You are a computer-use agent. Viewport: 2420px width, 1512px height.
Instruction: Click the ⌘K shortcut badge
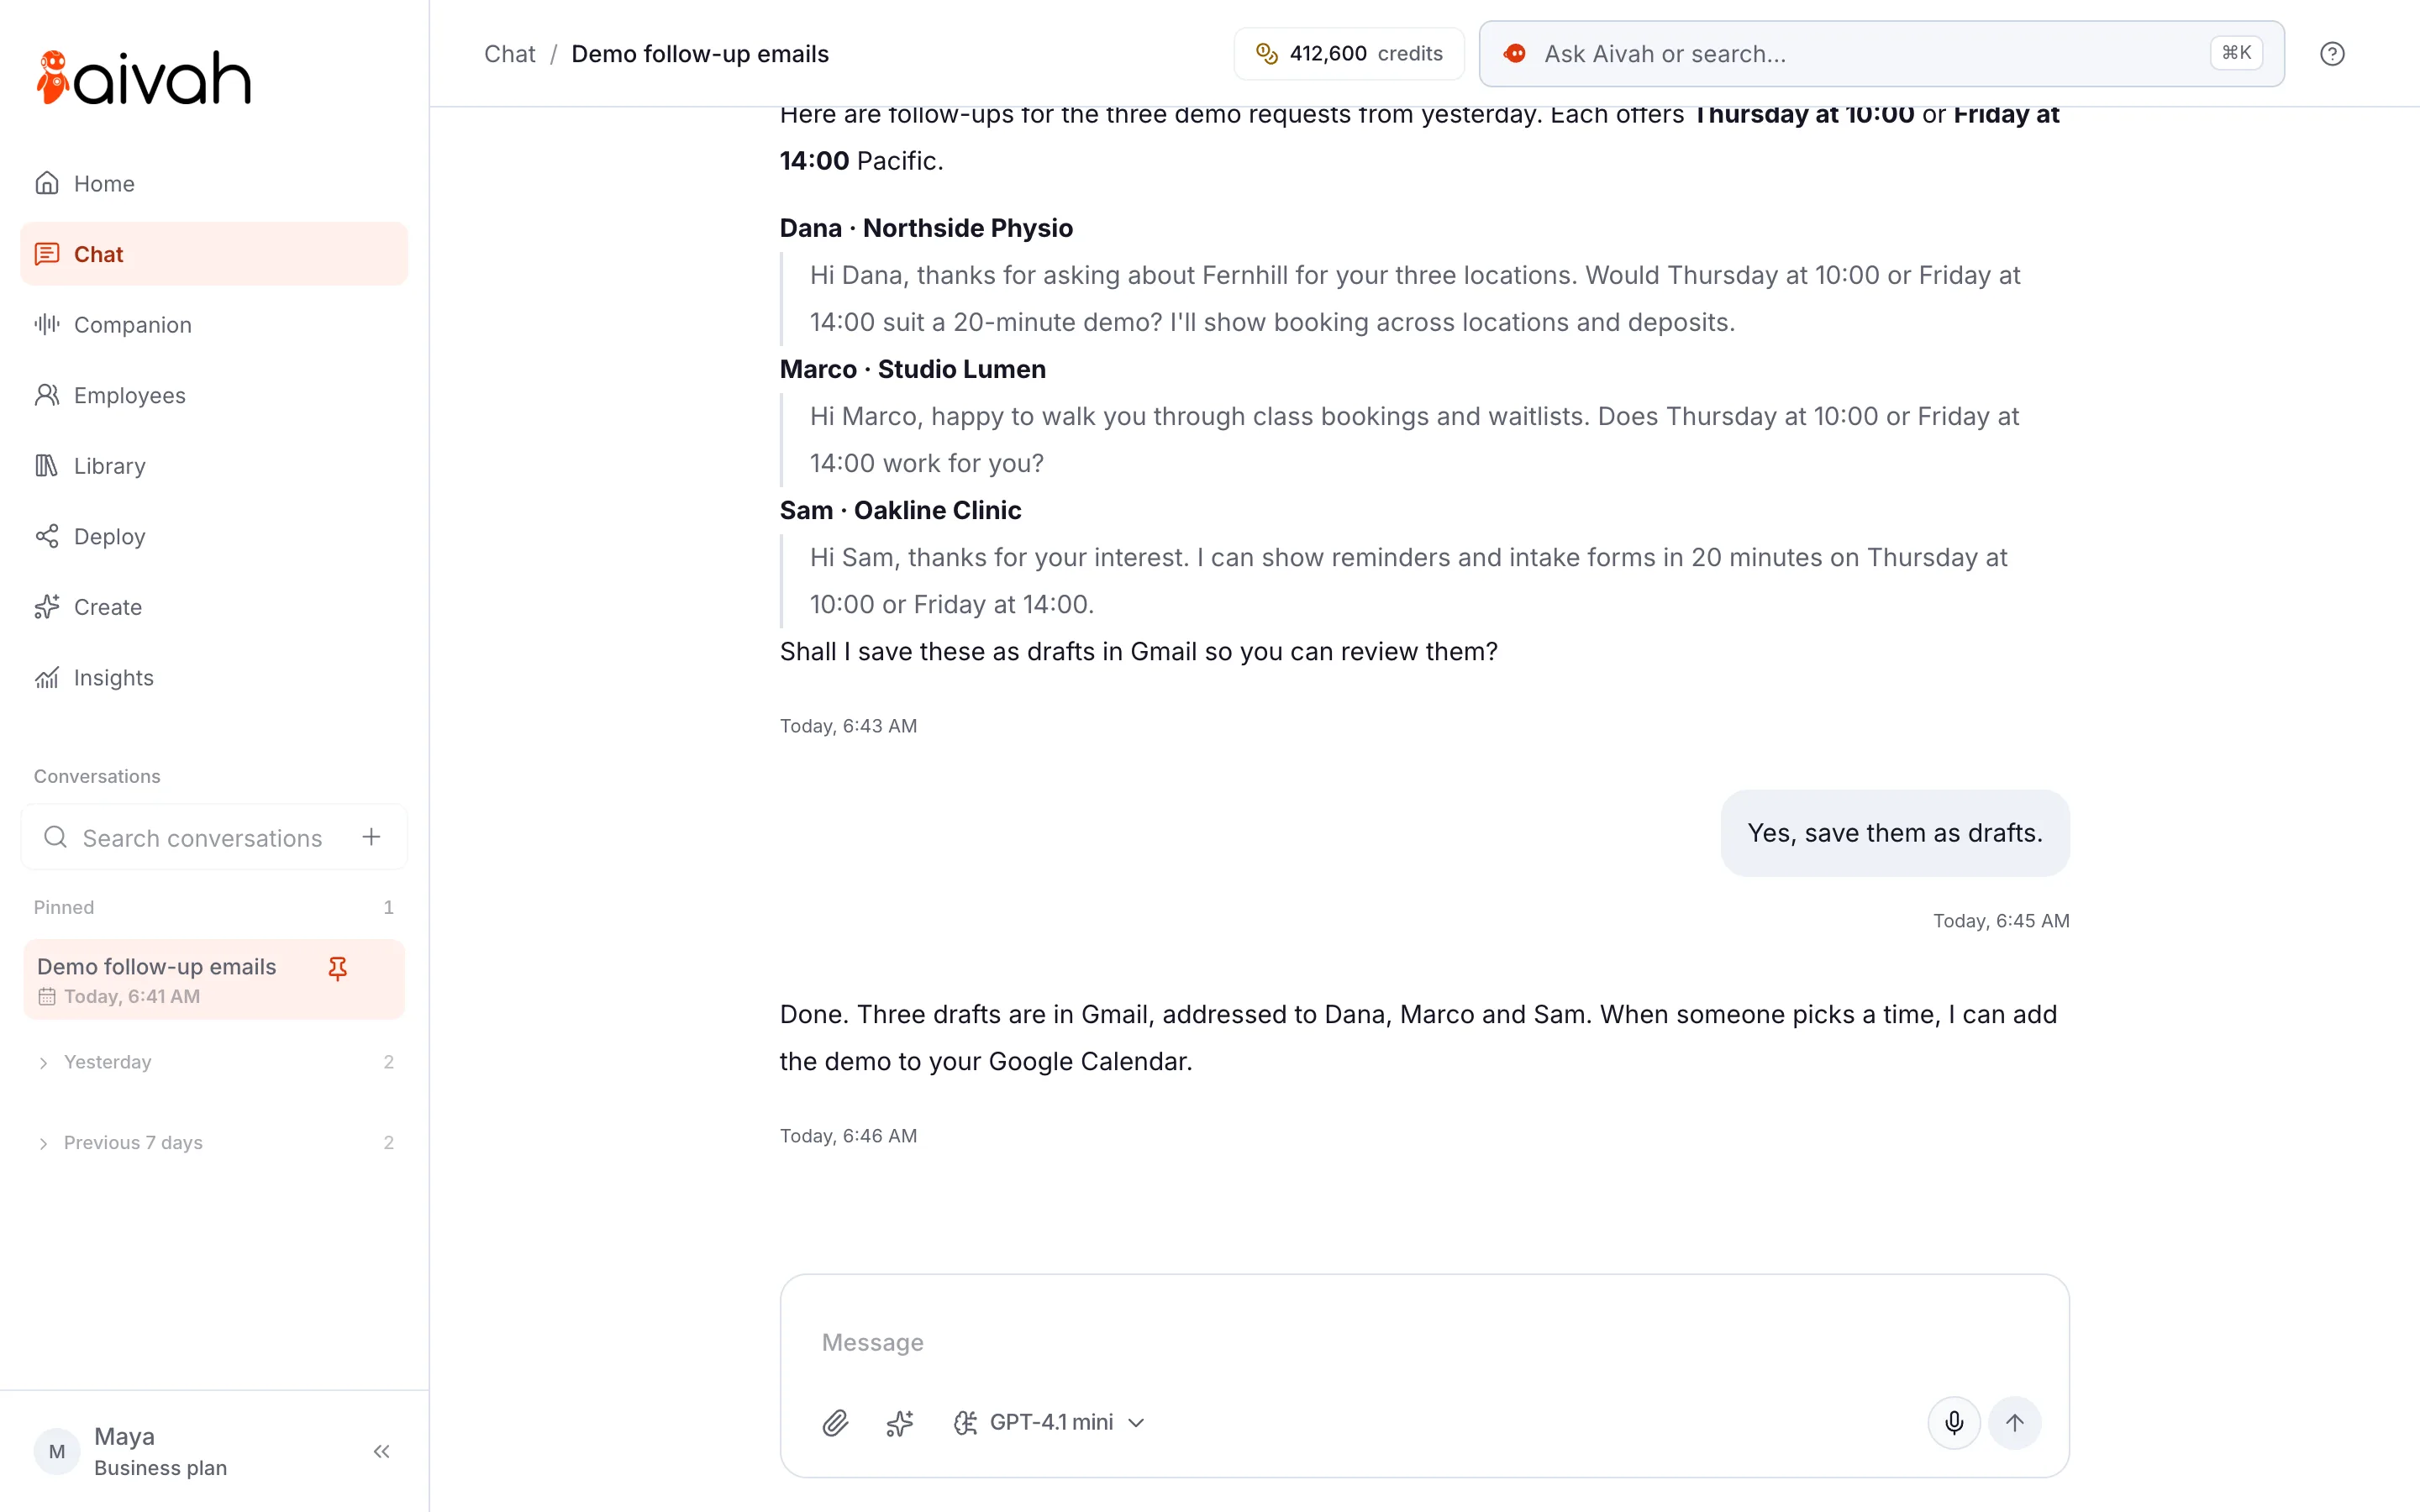click(x=2236, y=53)
